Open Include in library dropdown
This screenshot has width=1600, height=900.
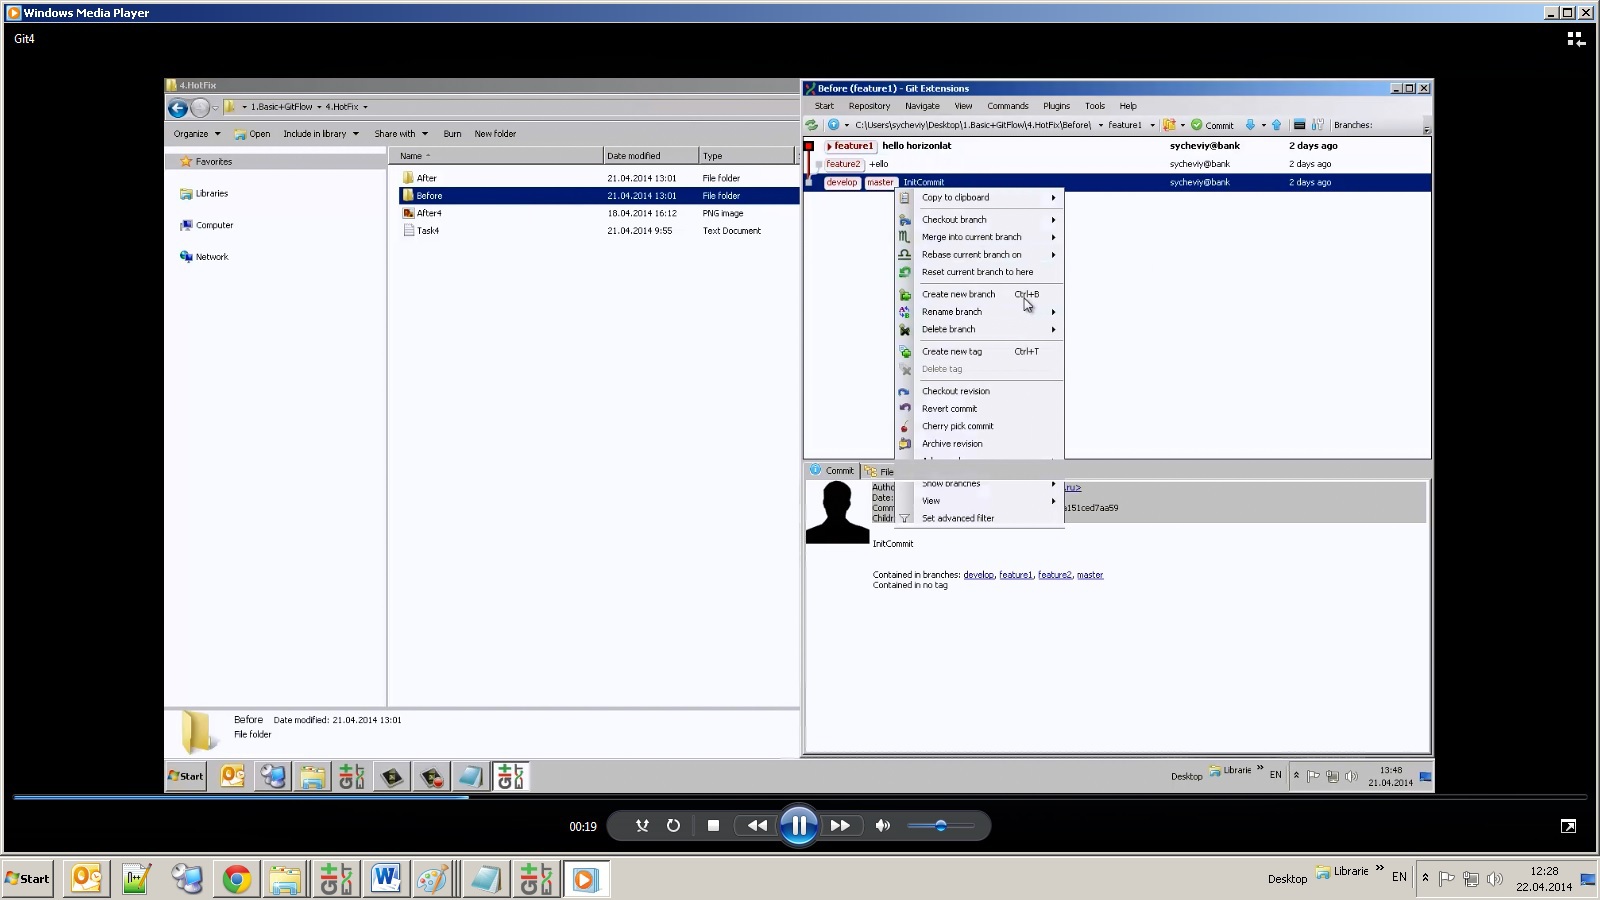(x=320, y=134)
